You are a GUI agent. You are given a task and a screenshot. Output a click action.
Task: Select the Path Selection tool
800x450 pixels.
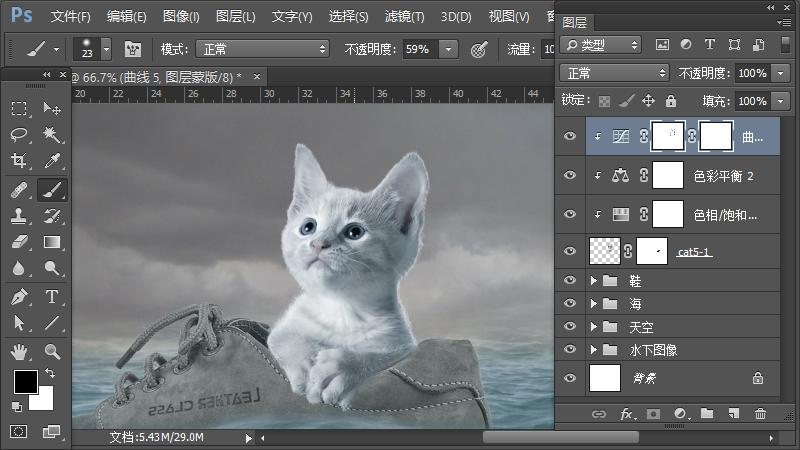[19, 323]
